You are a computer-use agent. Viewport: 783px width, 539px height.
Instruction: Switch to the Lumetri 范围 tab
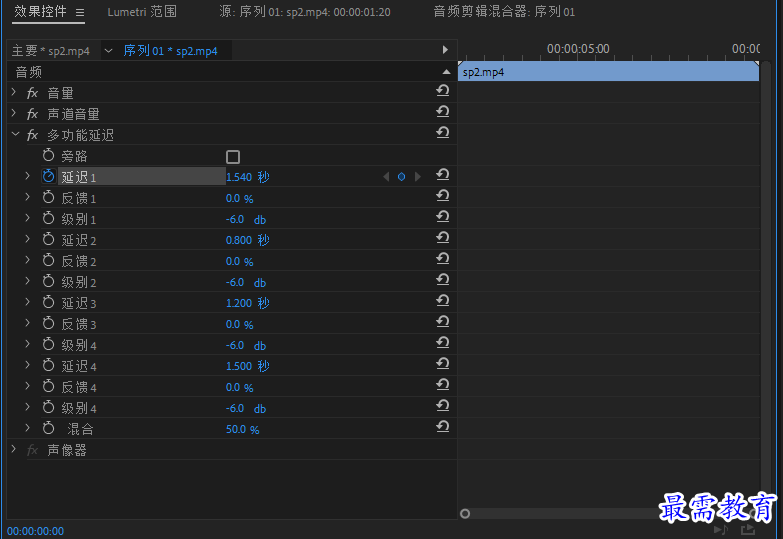(142, 12)
